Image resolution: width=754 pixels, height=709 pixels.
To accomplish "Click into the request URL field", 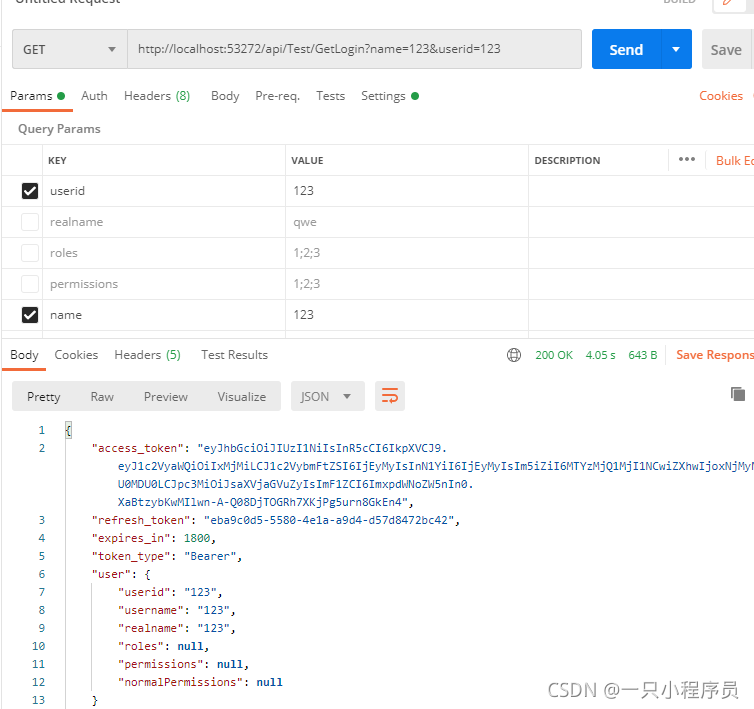I will click(x=354, y=49).
